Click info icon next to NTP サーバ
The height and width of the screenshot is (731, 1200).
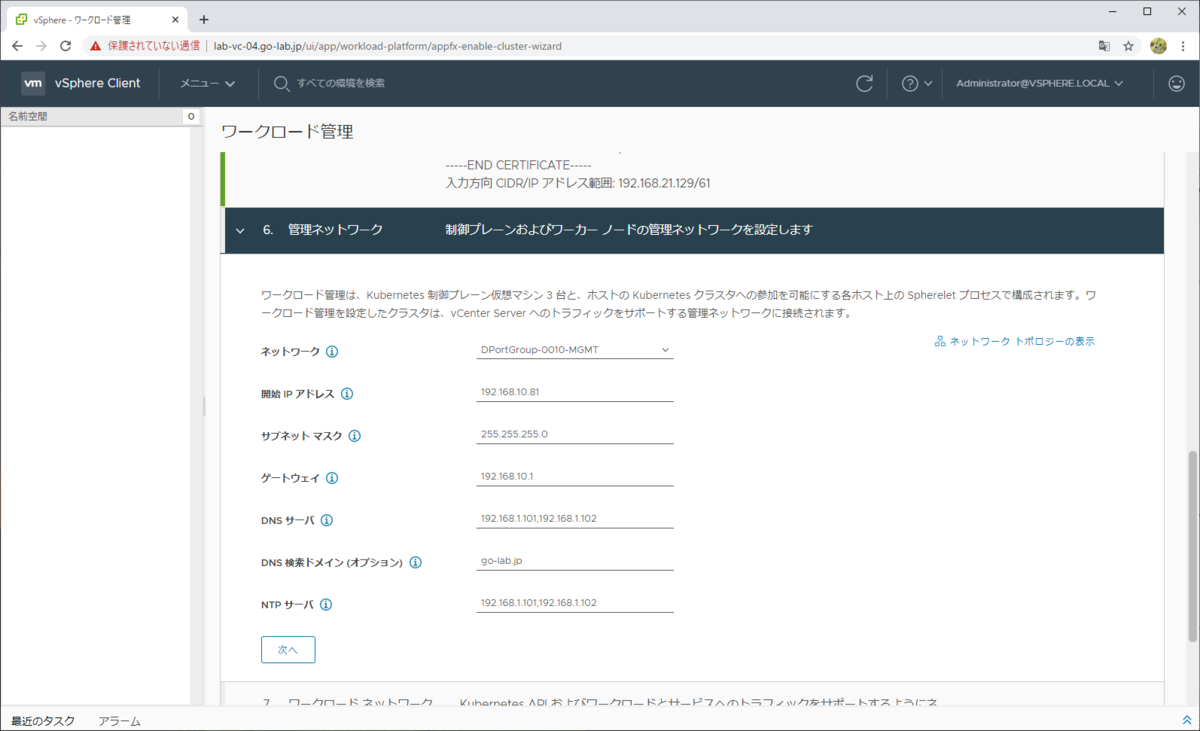[326, 604]
